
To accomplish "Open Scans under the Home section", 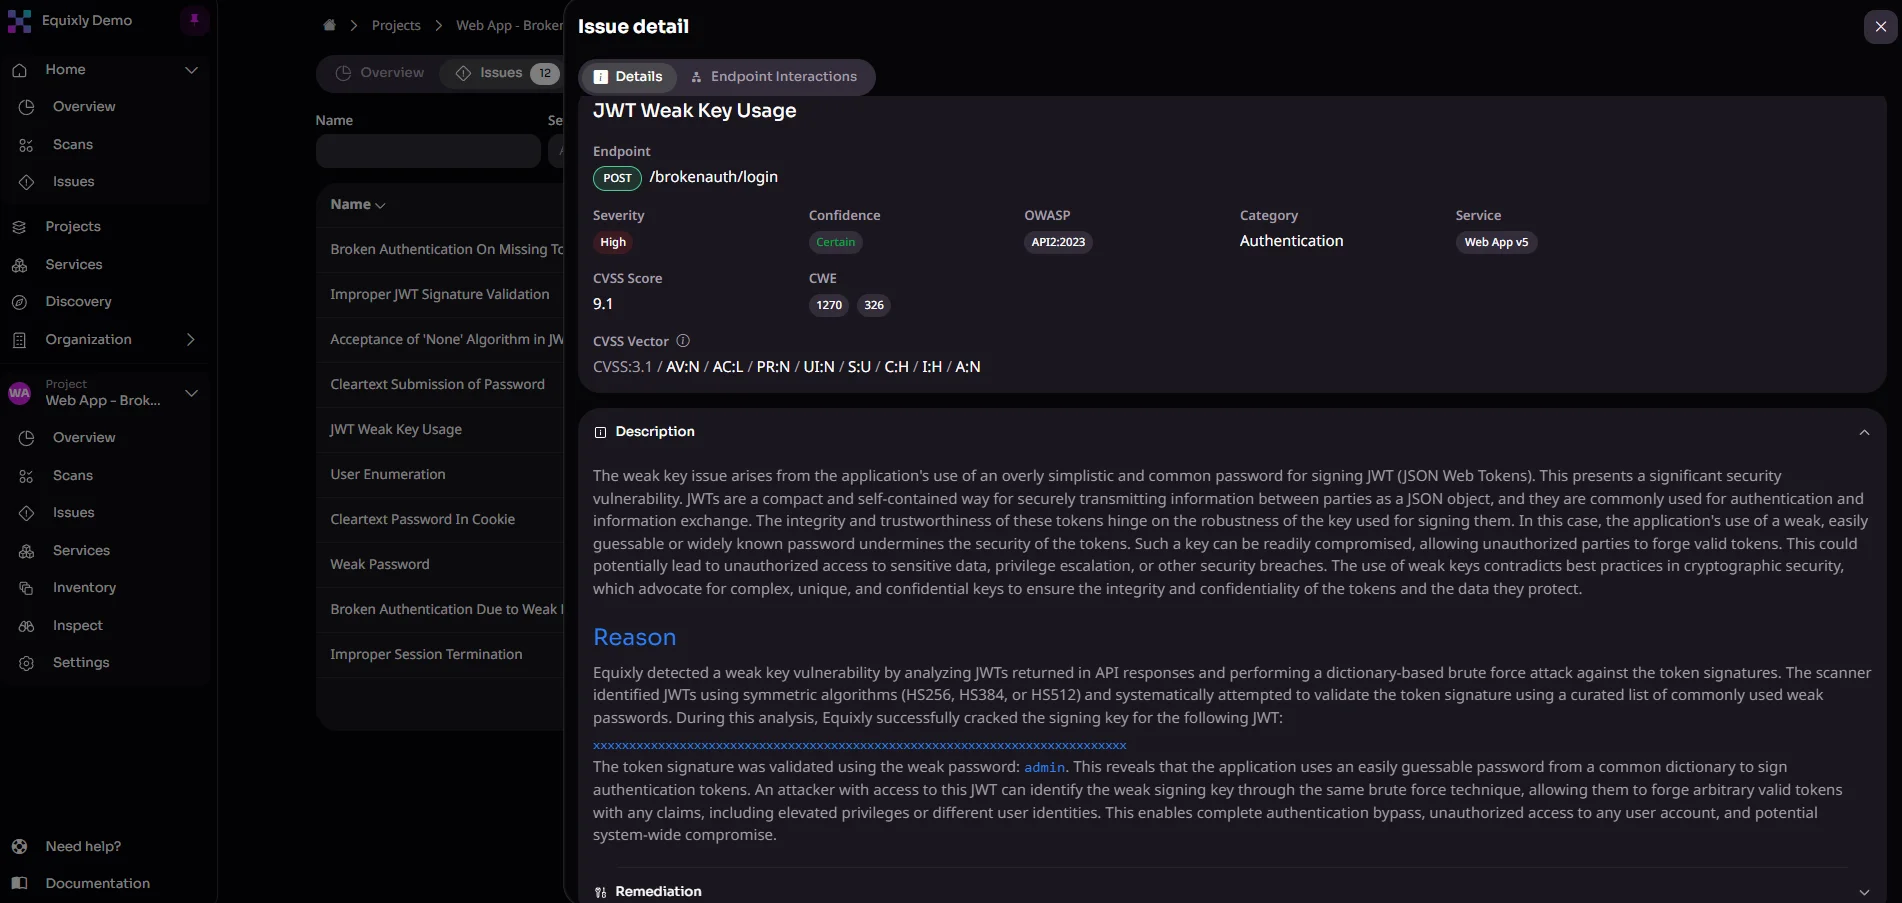I will click(73, 145).
